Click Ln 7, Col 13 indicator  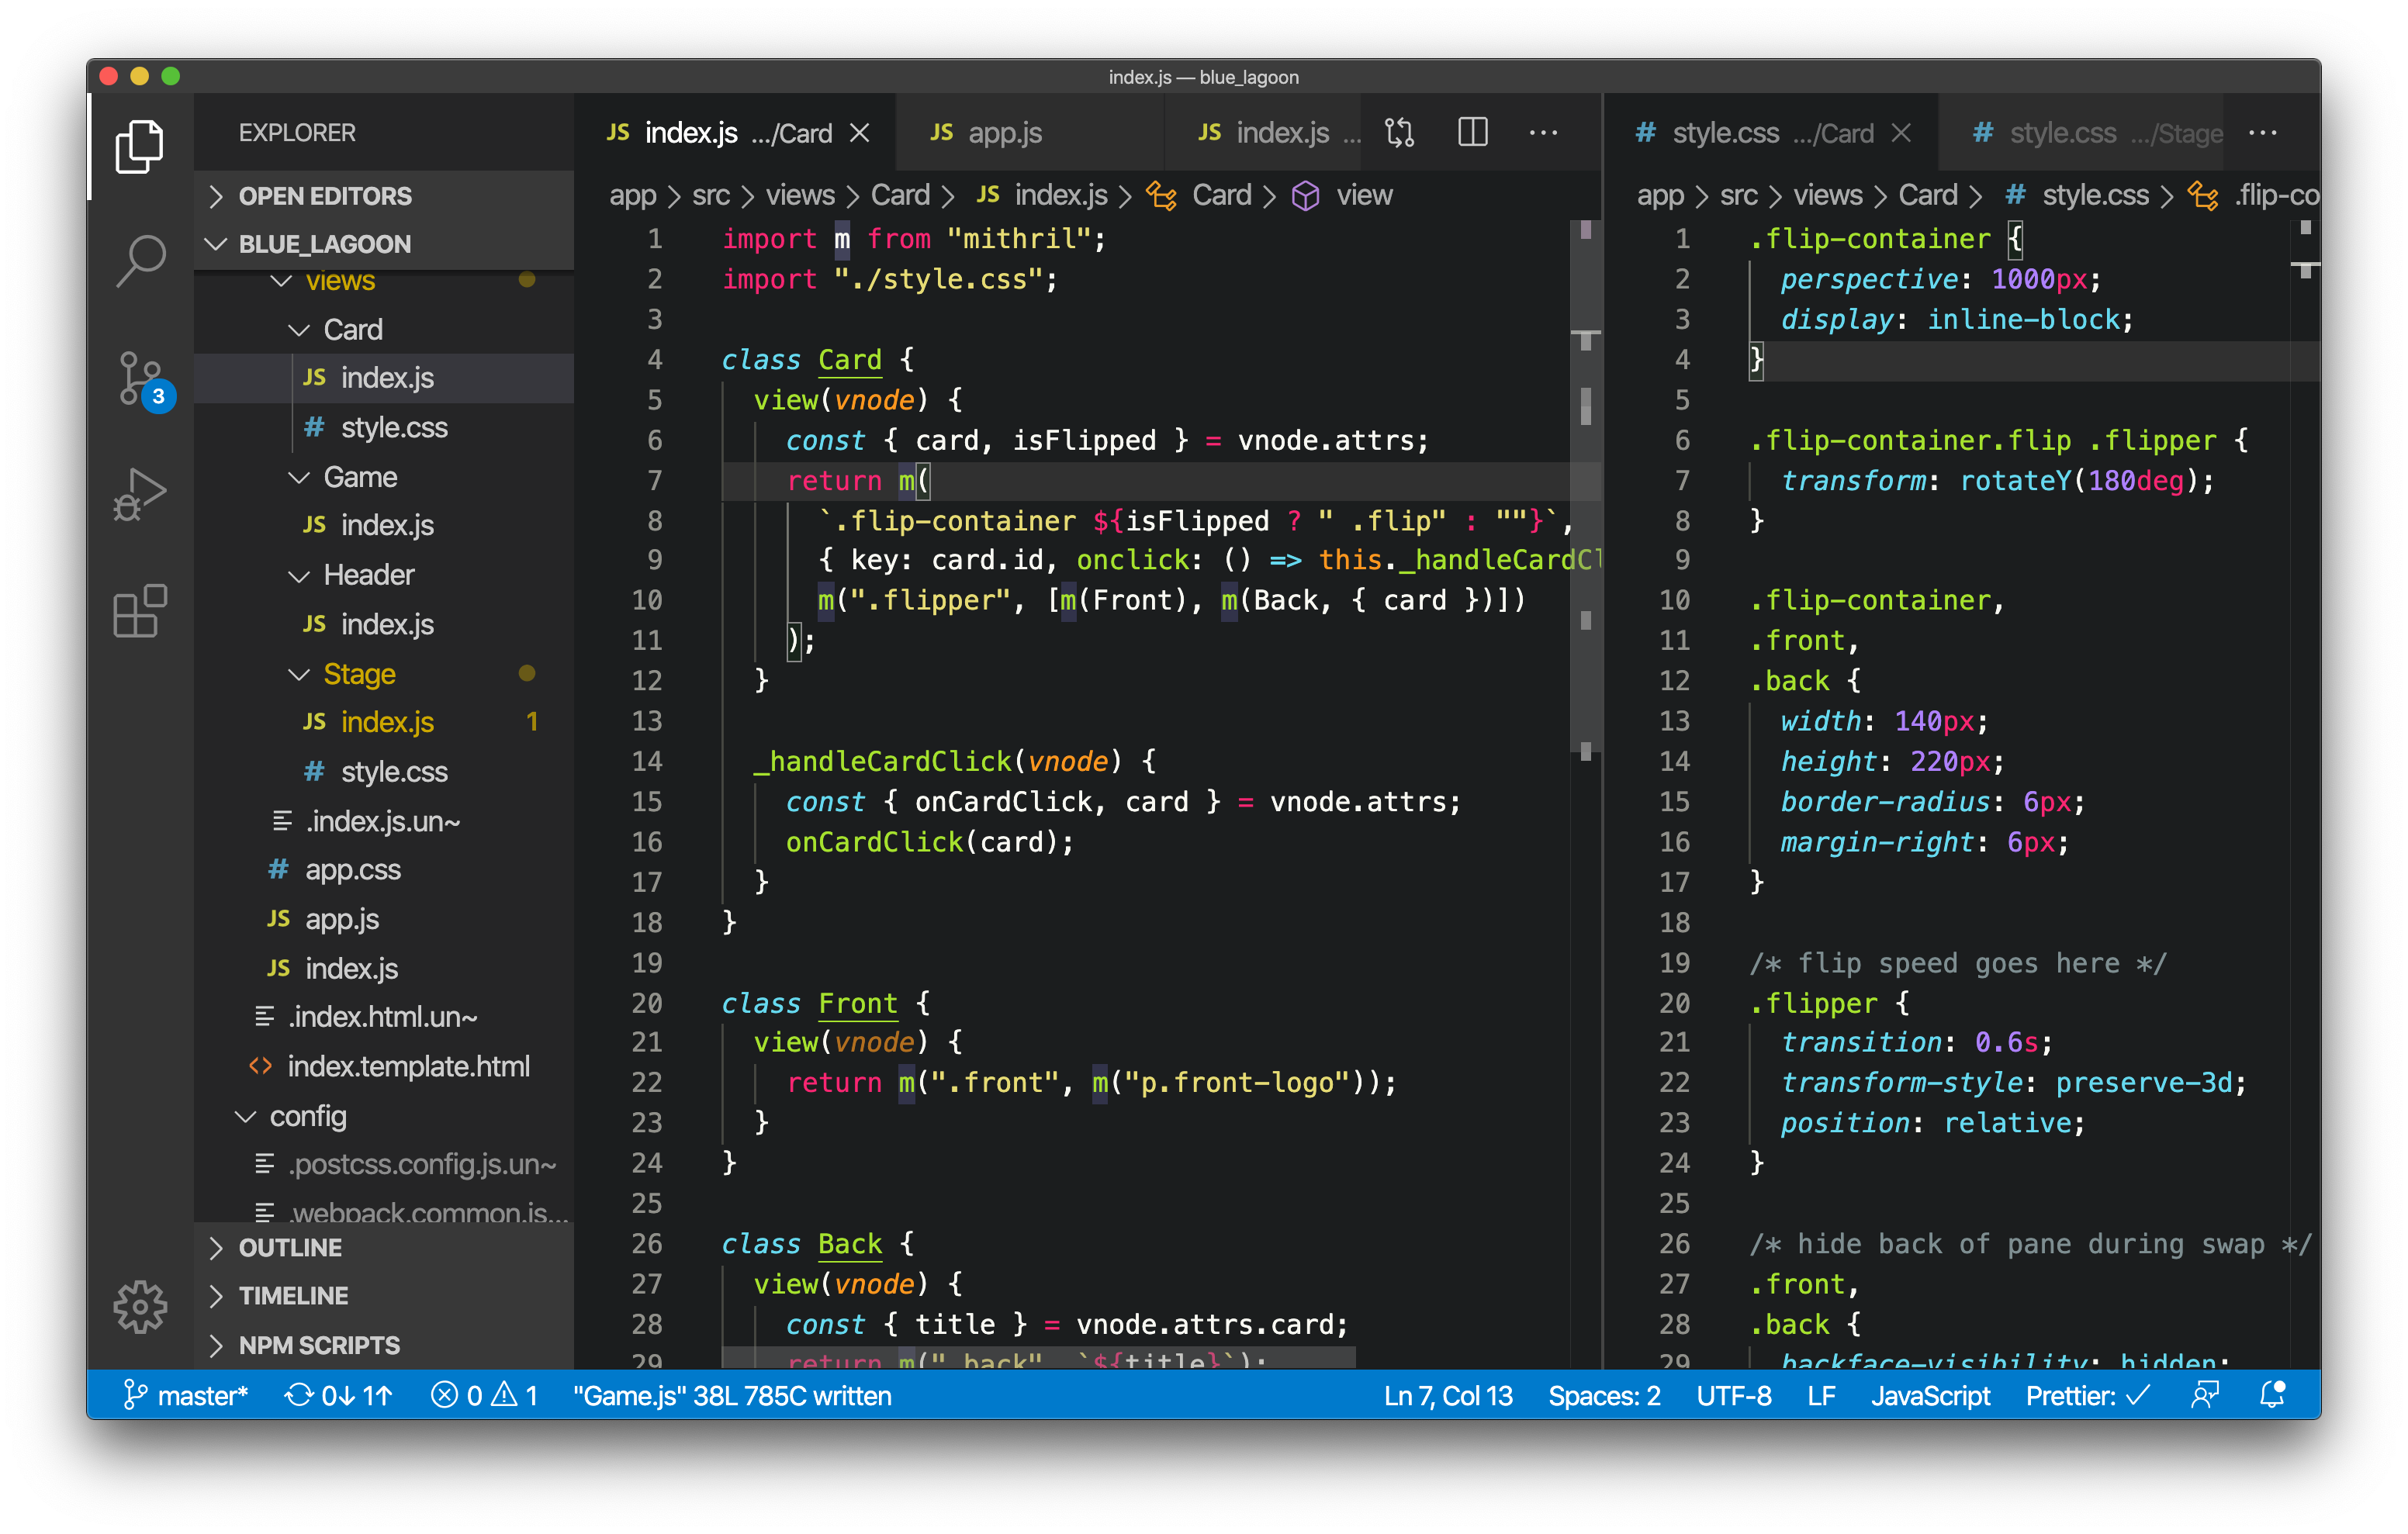coord(1447,1396)
